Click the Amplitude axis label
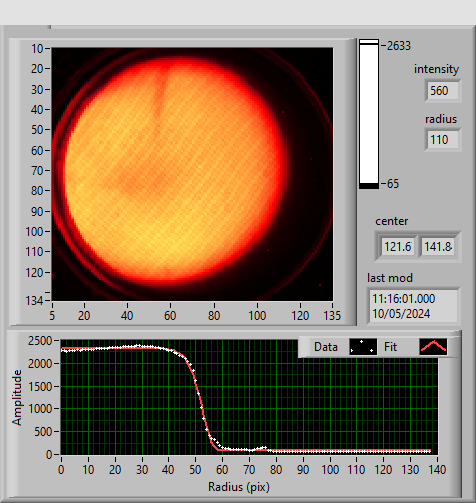 [17, 397]
